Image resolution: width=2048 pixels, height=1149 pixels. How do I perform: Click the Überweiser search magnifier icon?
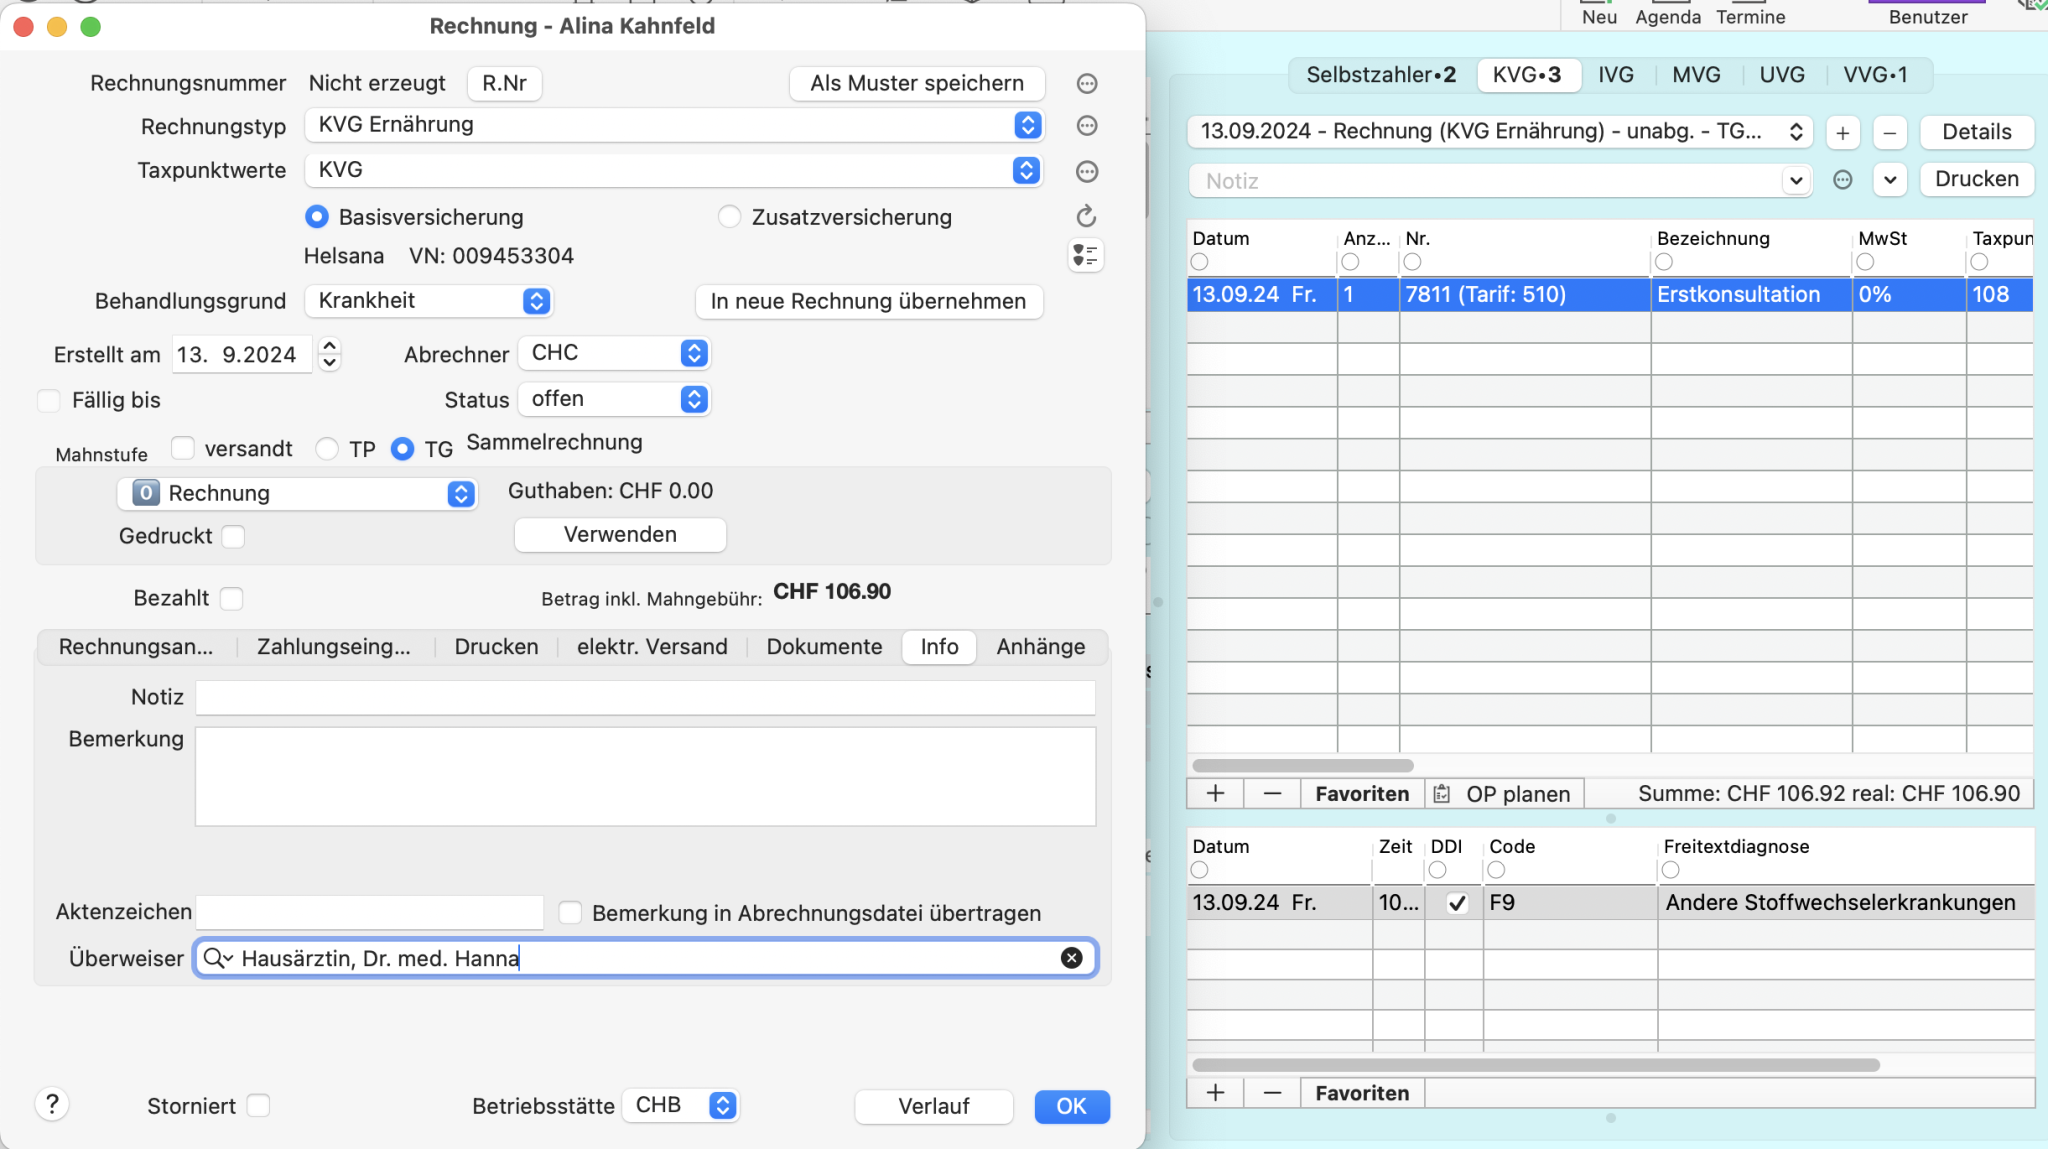[x=216, y=958]
